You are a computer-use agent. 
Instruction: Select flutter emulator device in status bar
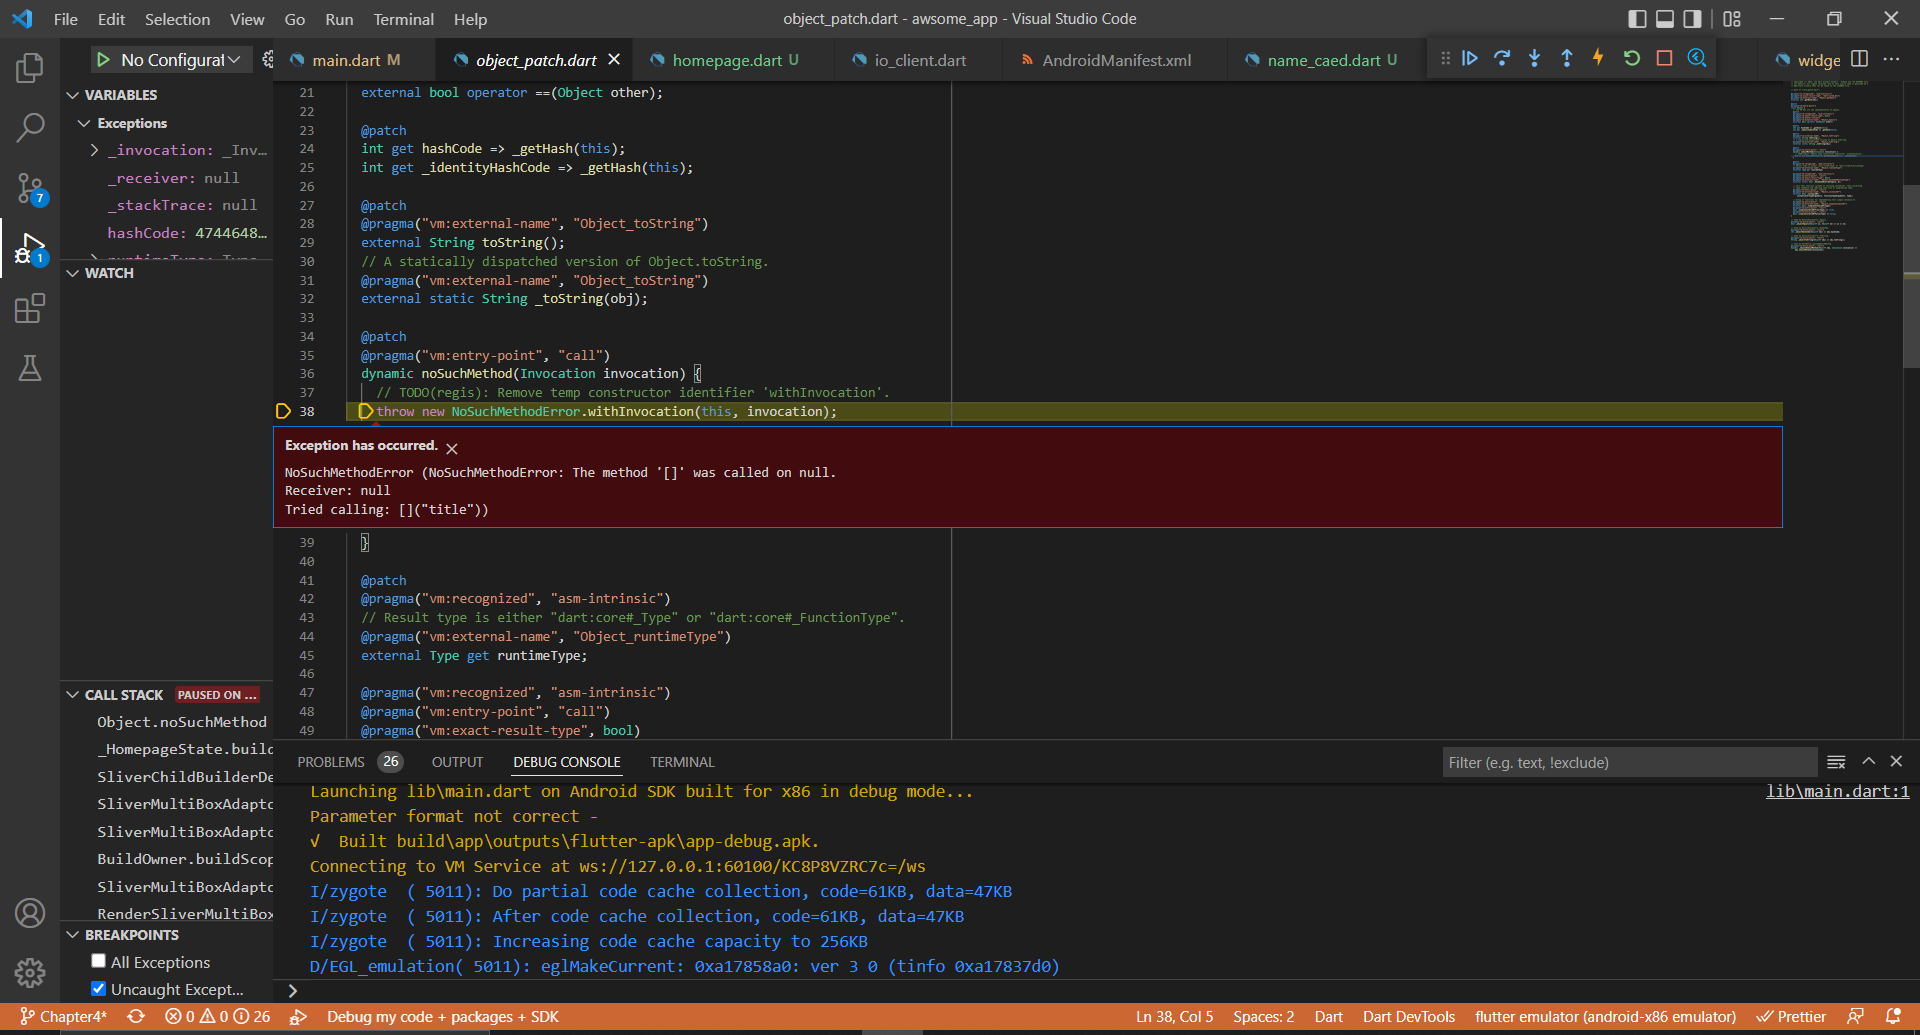coord(1605,1016)
